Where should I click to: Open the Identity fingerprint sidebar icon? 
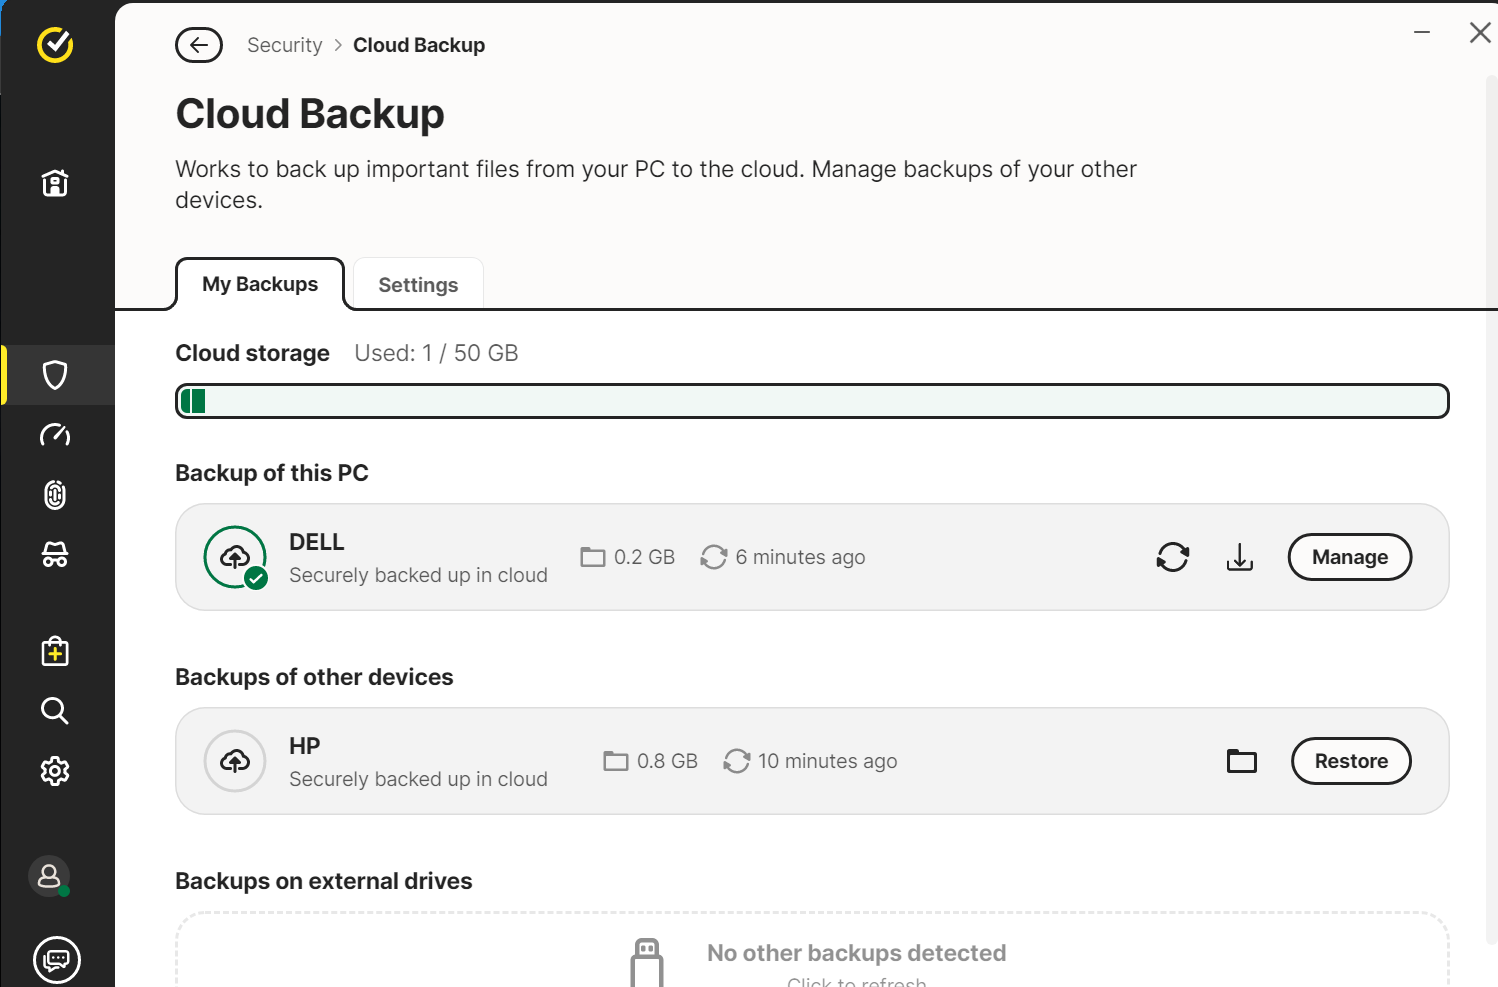point(55,495)
